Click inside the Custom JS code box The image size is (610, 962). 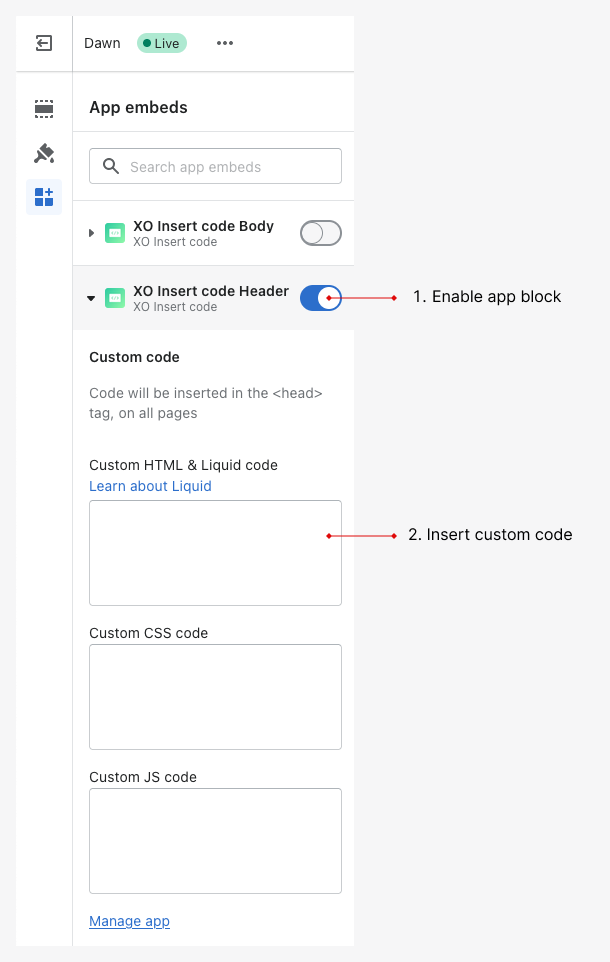coord(215,840)
